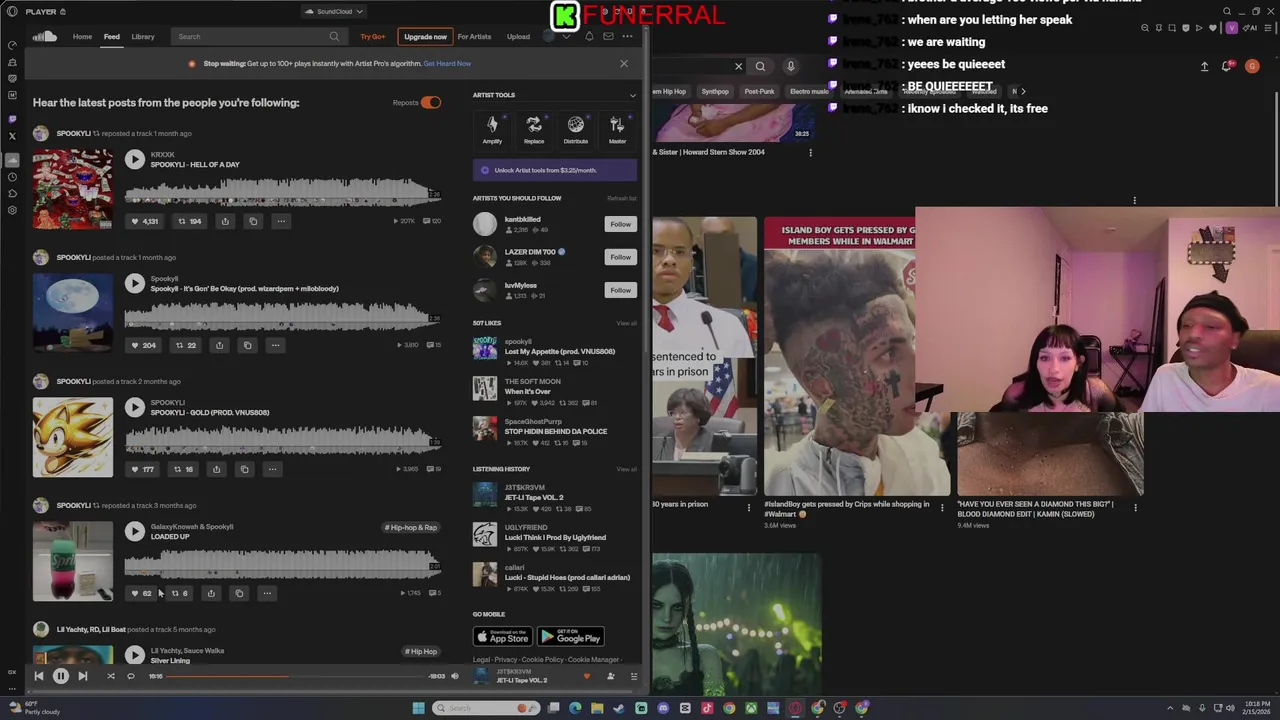The height and width of the screenshot is (720, 1280).
Task: Click Unlock Artist tools from $3.25/month banner
Action: (555, 170)
